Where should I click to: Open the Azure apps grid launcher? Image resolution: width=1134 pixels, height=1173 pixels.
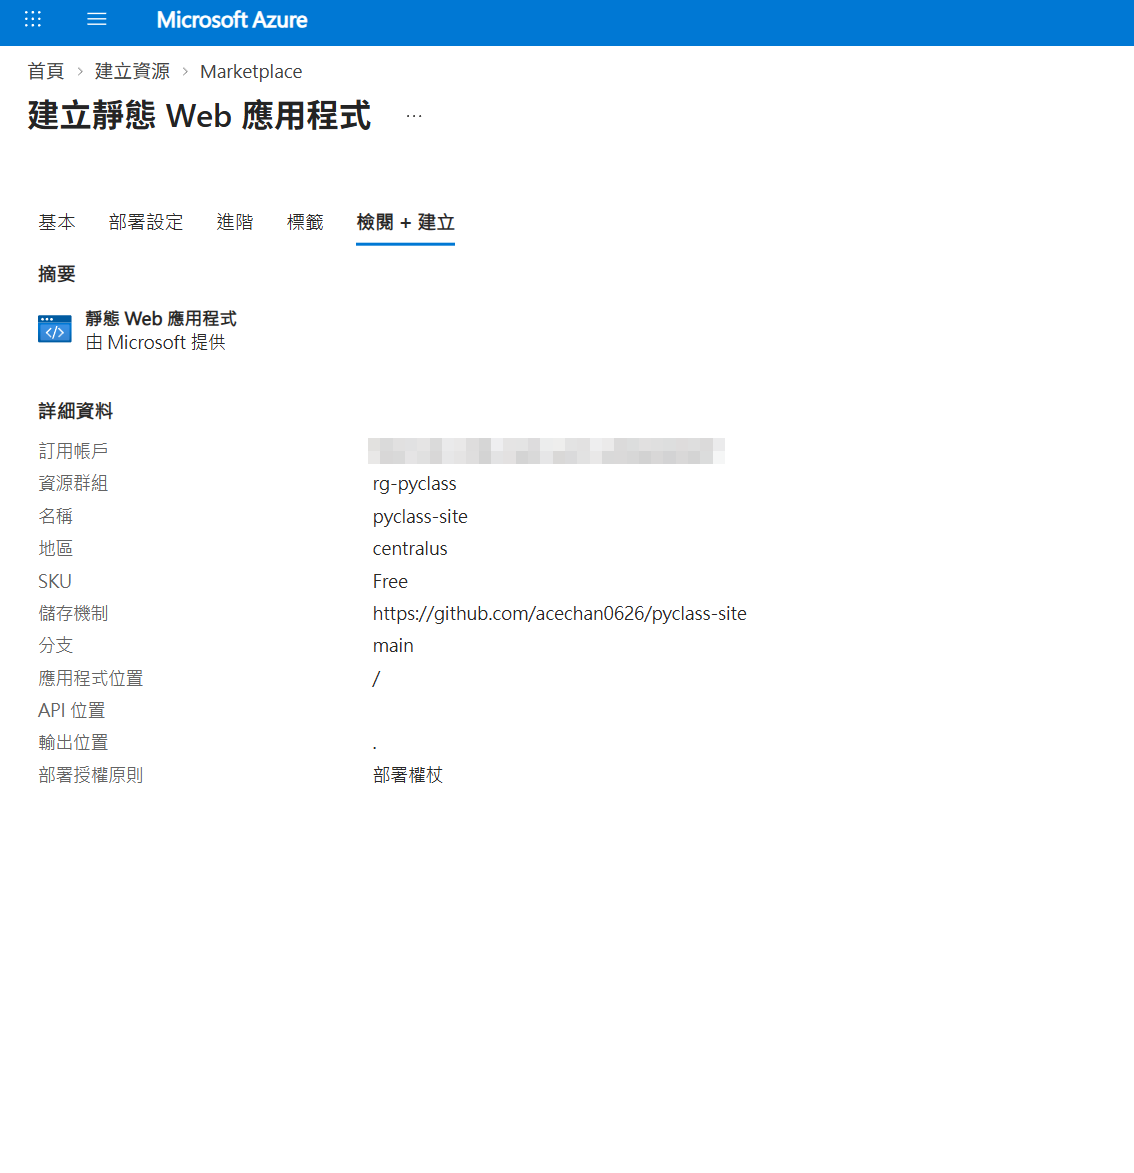pos(33,19)
